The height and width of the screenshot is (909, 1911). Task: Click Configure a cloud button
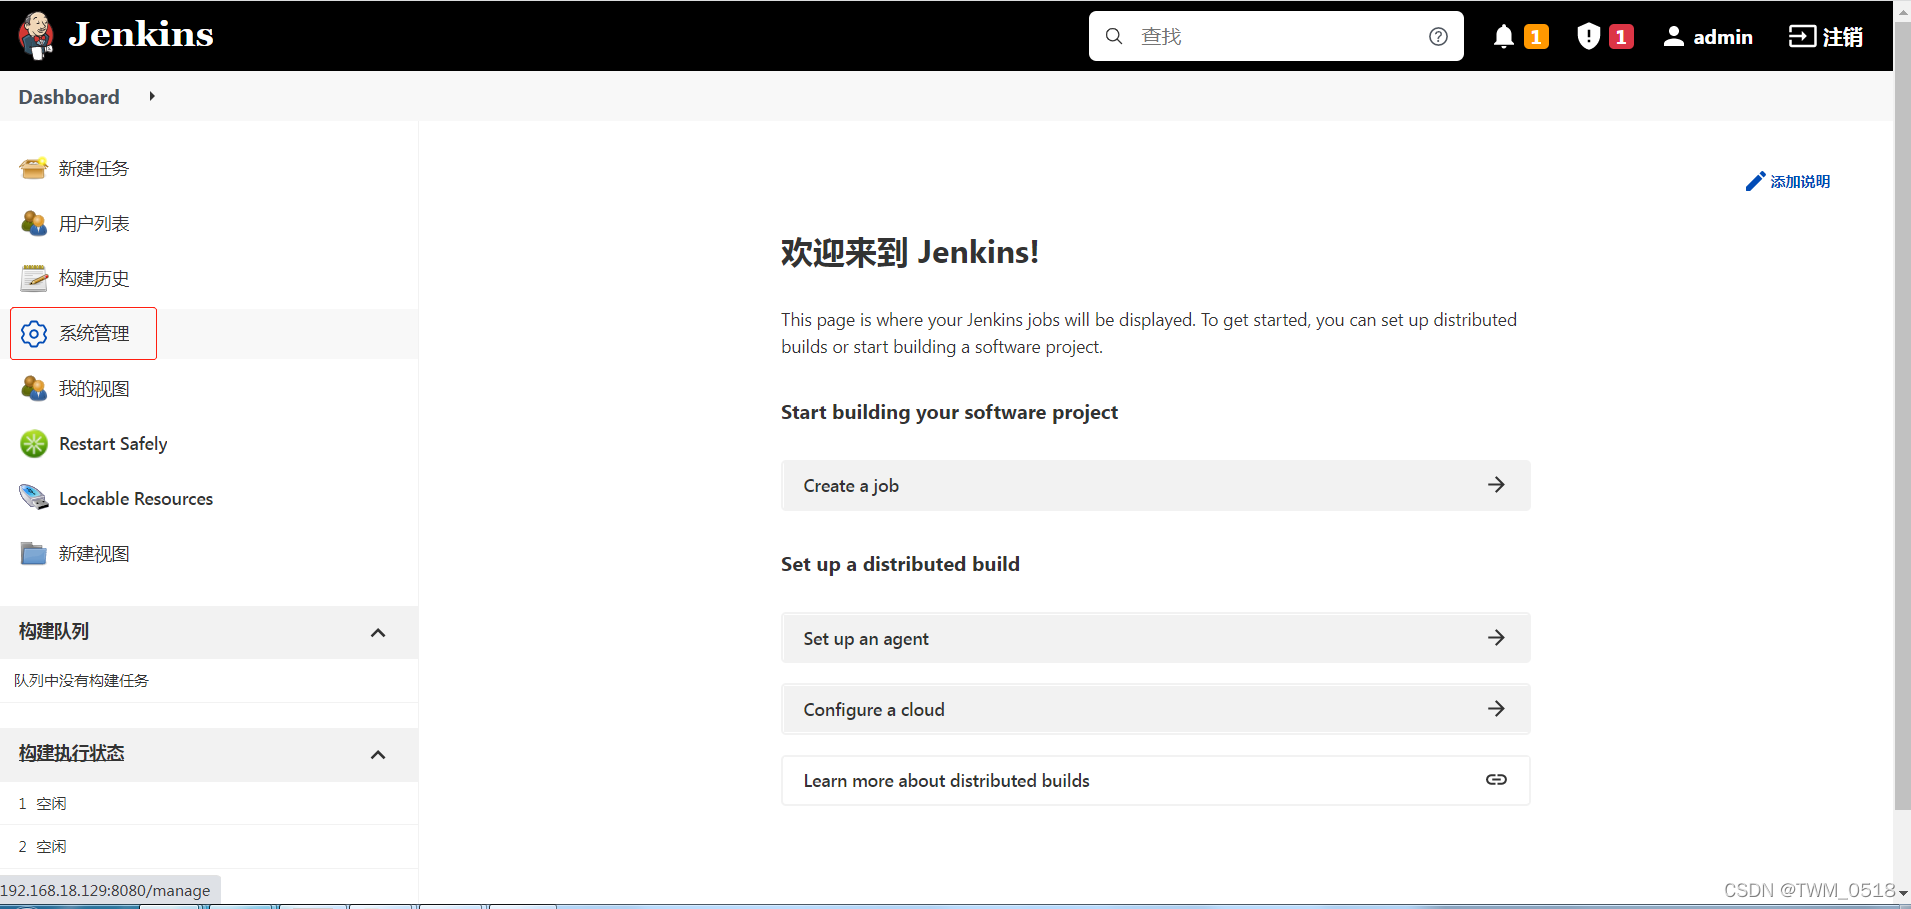(x=1155, y=709)
